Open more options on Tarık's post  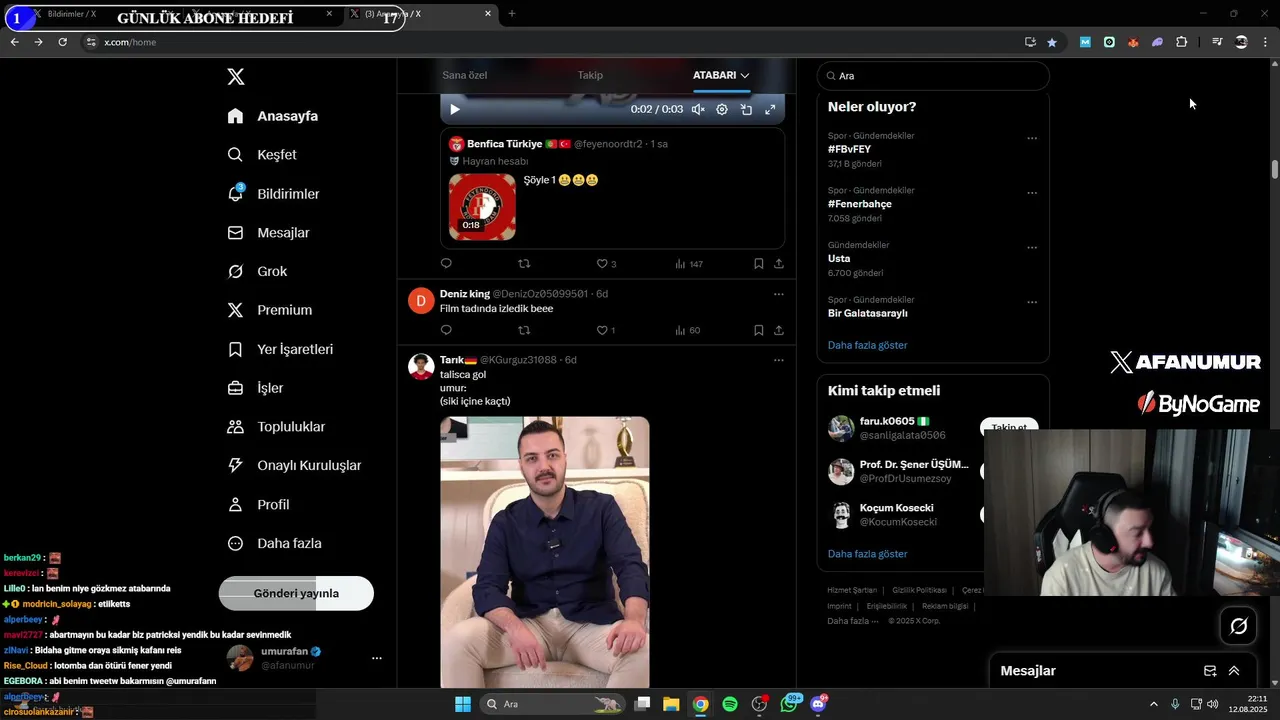(x=778, y=360)
